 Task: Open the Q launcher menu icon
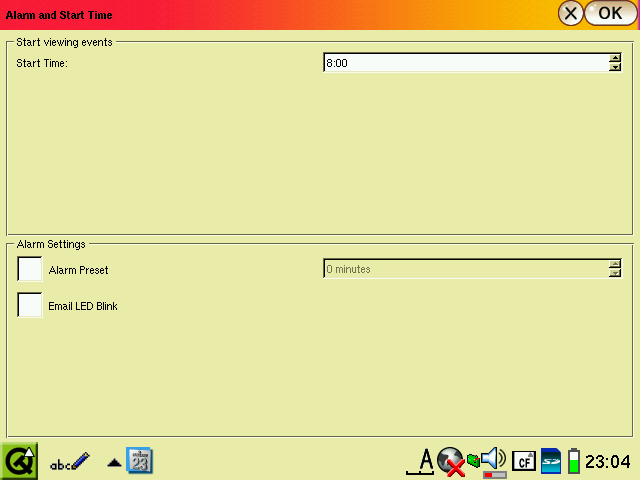point(19,461)
